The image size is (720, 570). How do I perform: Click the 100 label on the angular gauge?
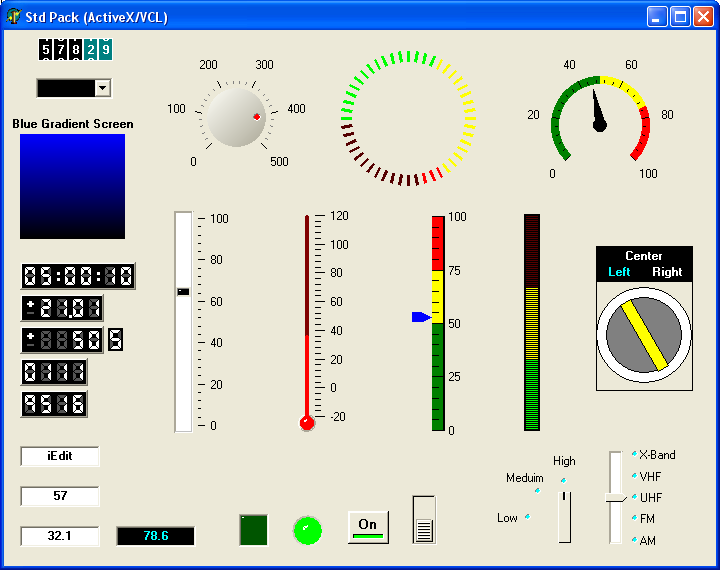[648, 174]
